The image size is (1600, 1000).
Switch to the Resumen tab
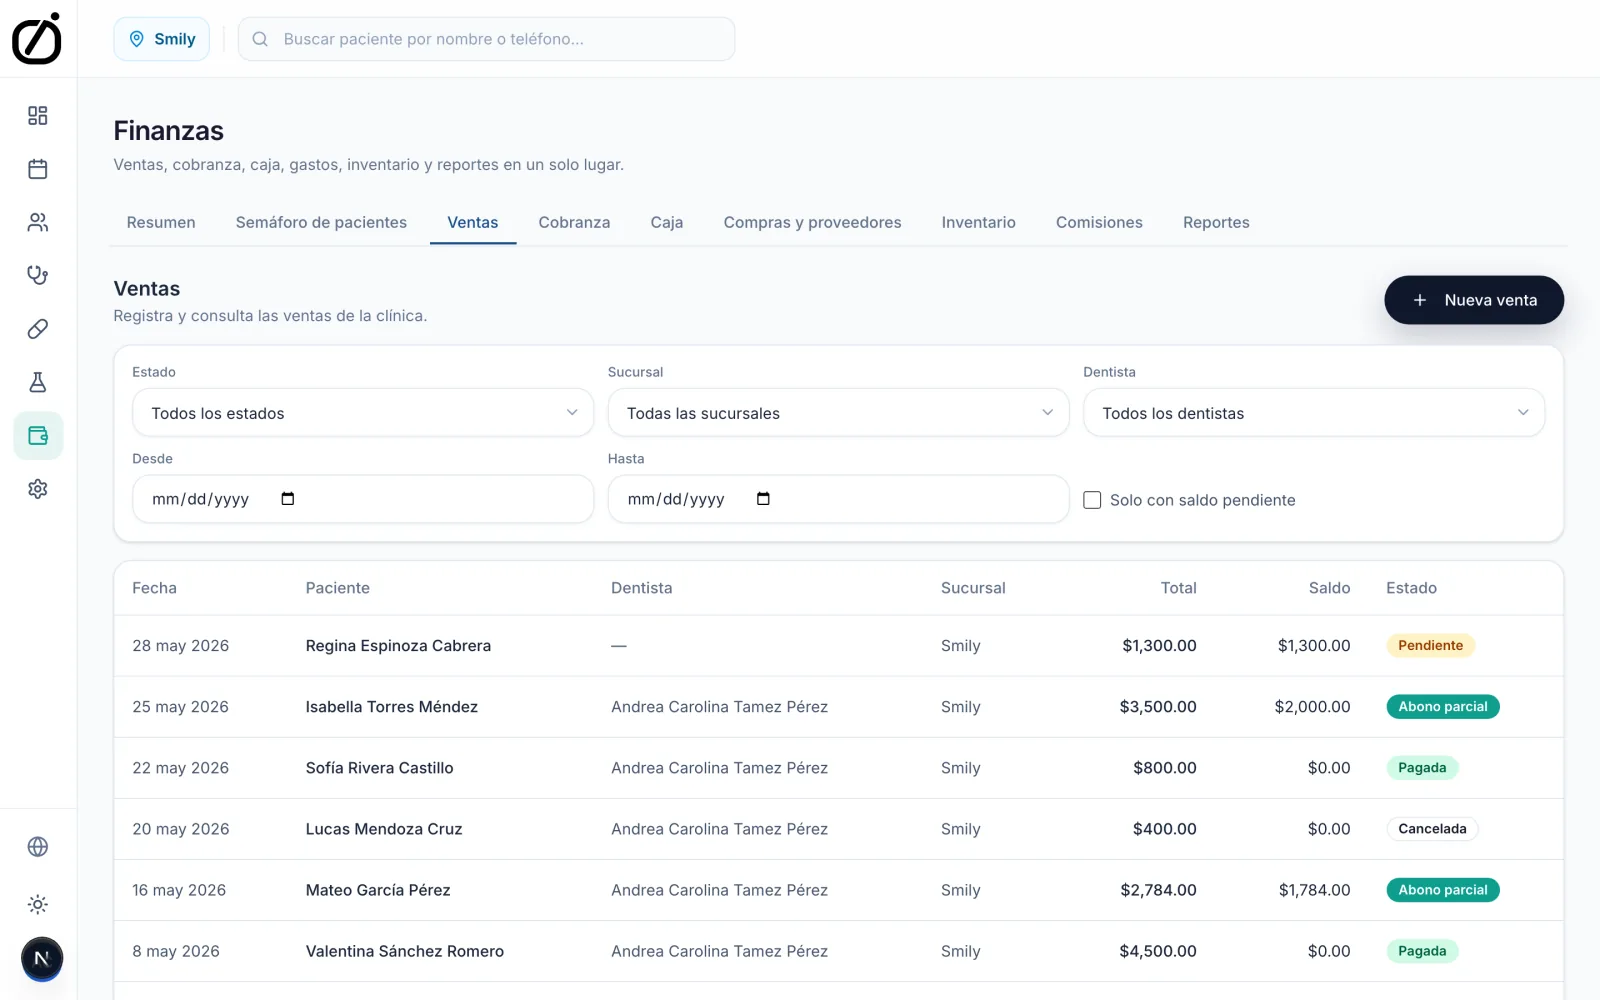pos(161,222)
